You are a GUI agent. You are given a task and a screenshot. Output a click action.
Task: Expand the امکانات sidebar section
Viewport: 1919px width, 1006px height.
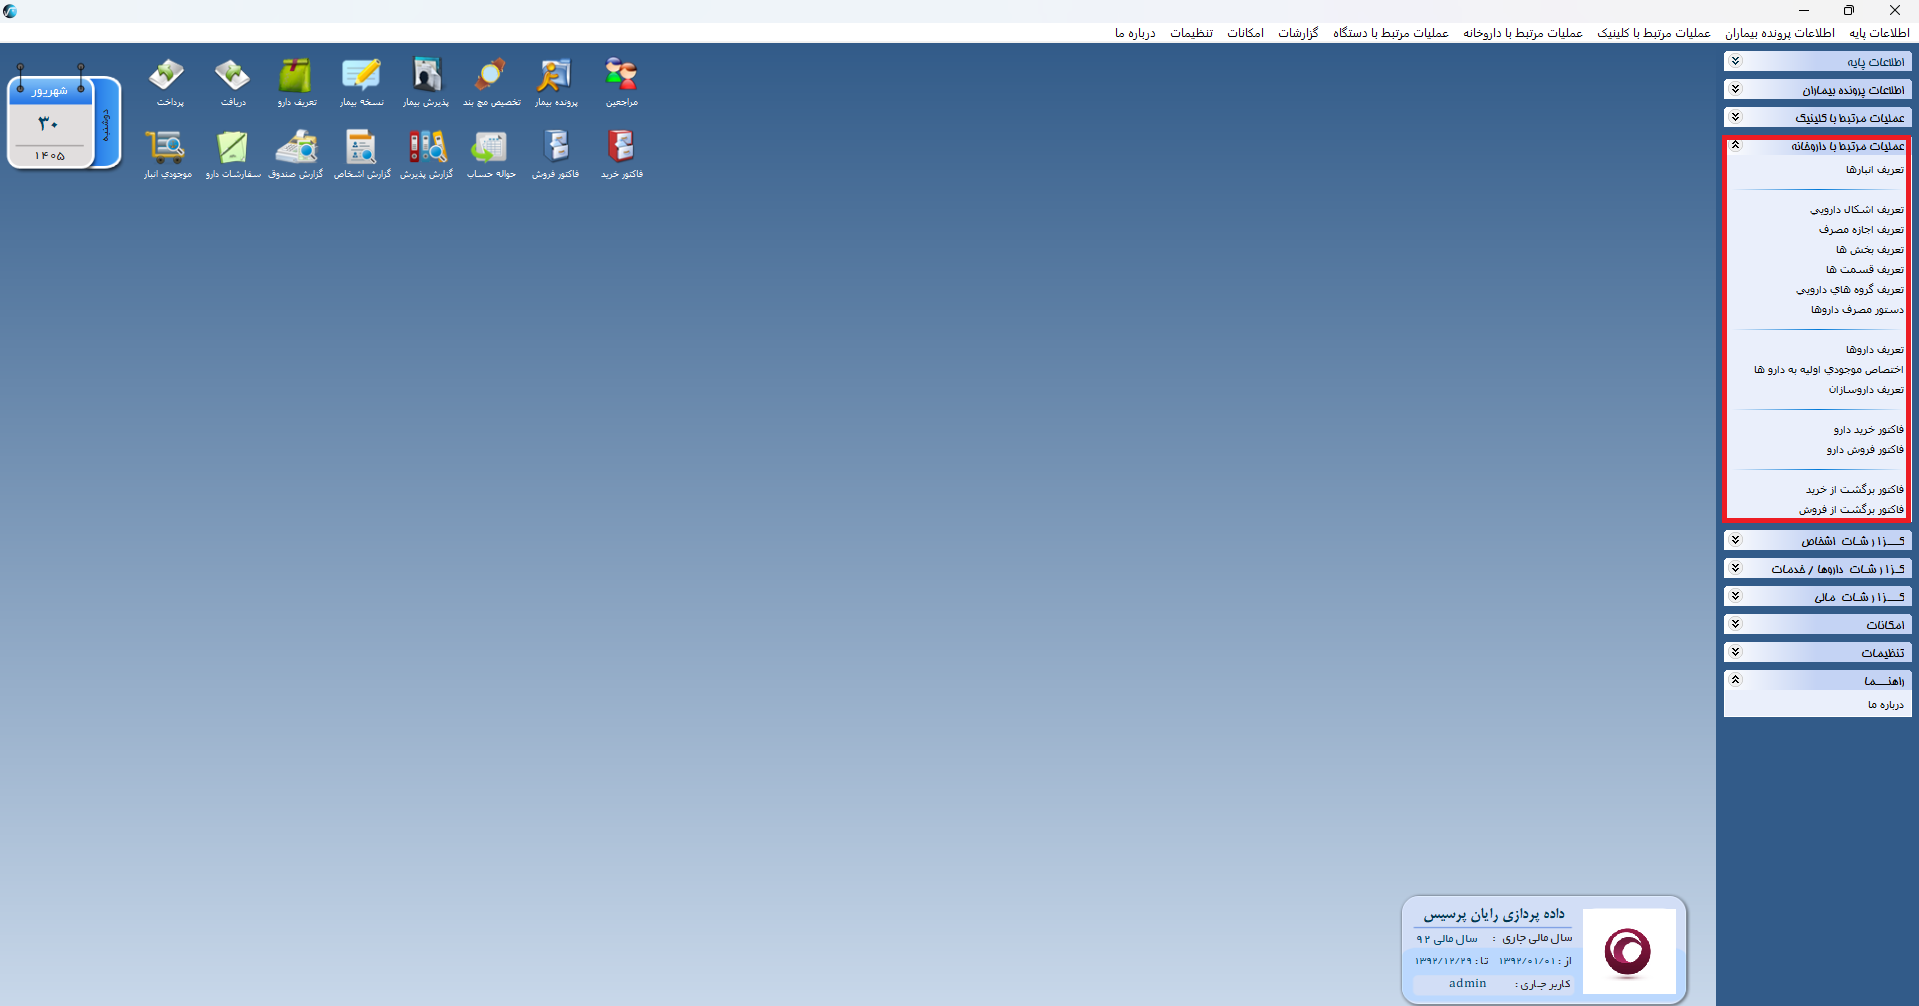1817,625
